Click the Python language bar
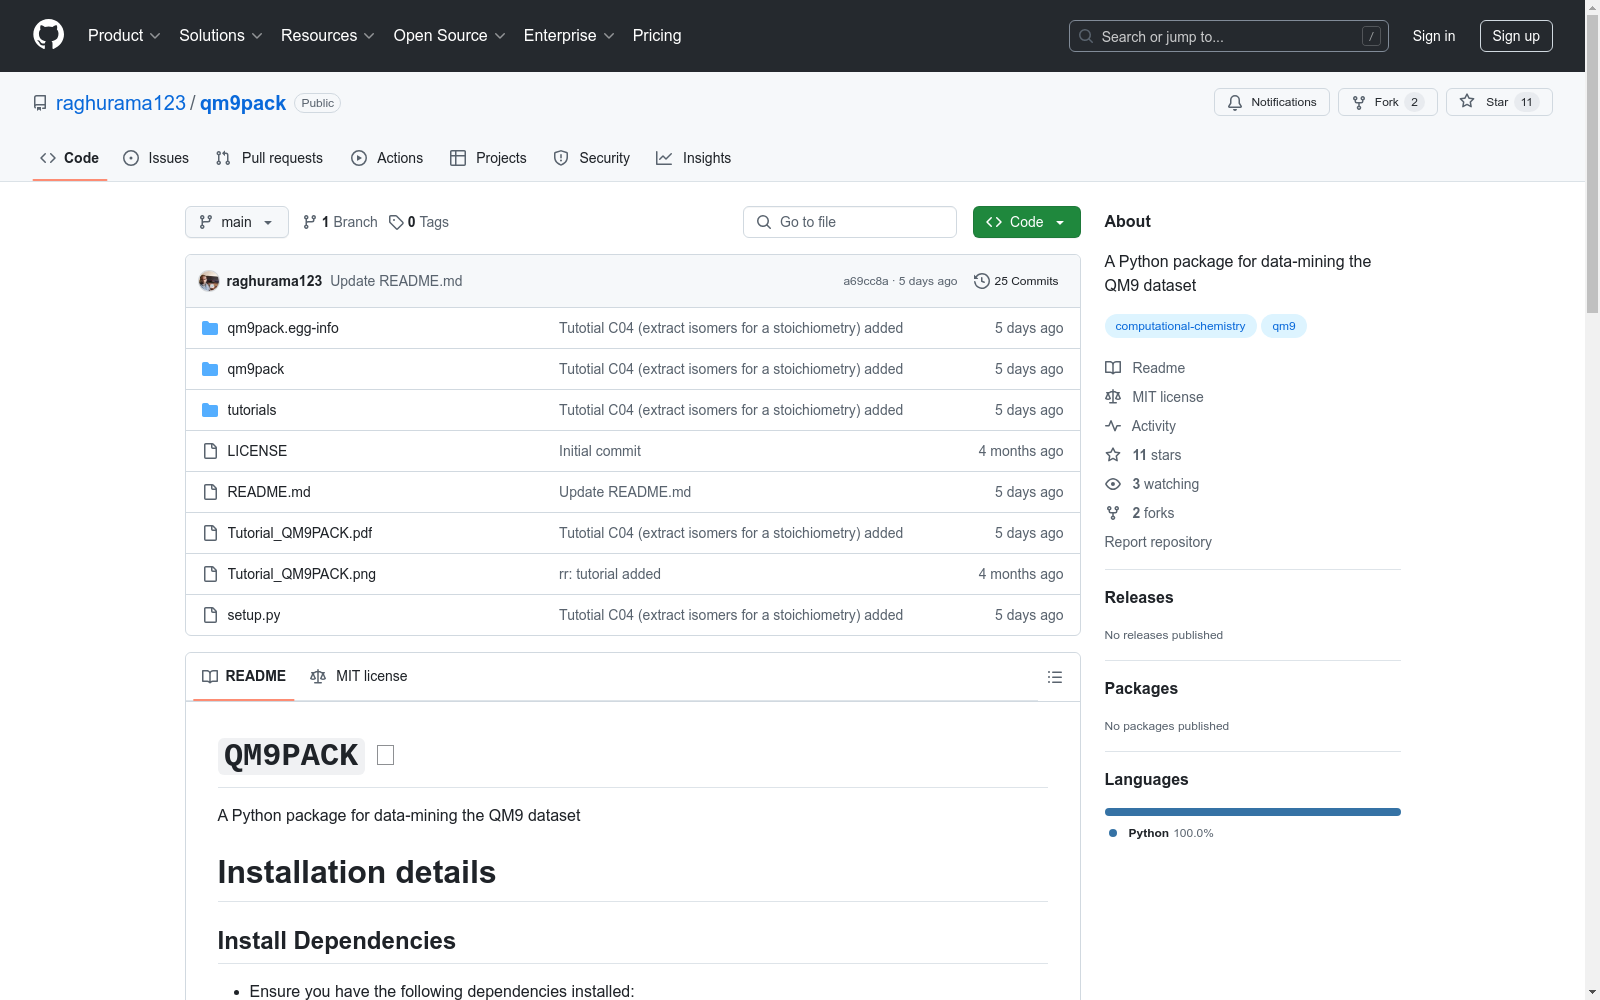Viewport: 1600px width, 1000px height. (1252, 812)
